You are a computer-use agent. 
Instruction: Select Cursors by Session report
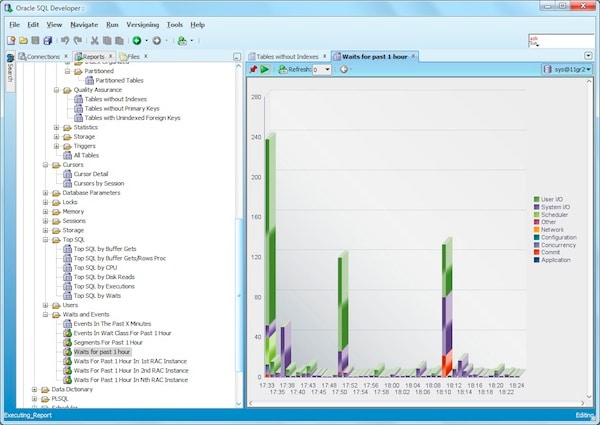click(x=99, y=184)
